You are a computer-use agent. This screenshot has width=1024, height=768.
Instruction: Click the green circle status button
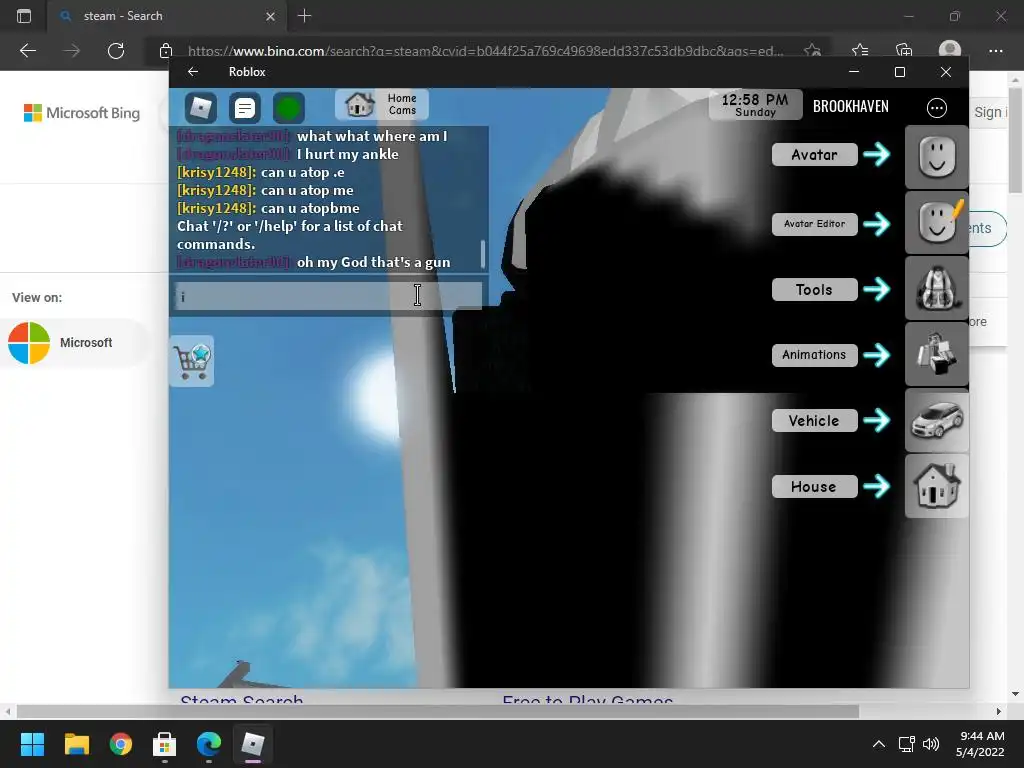click(x=289, y=108)
